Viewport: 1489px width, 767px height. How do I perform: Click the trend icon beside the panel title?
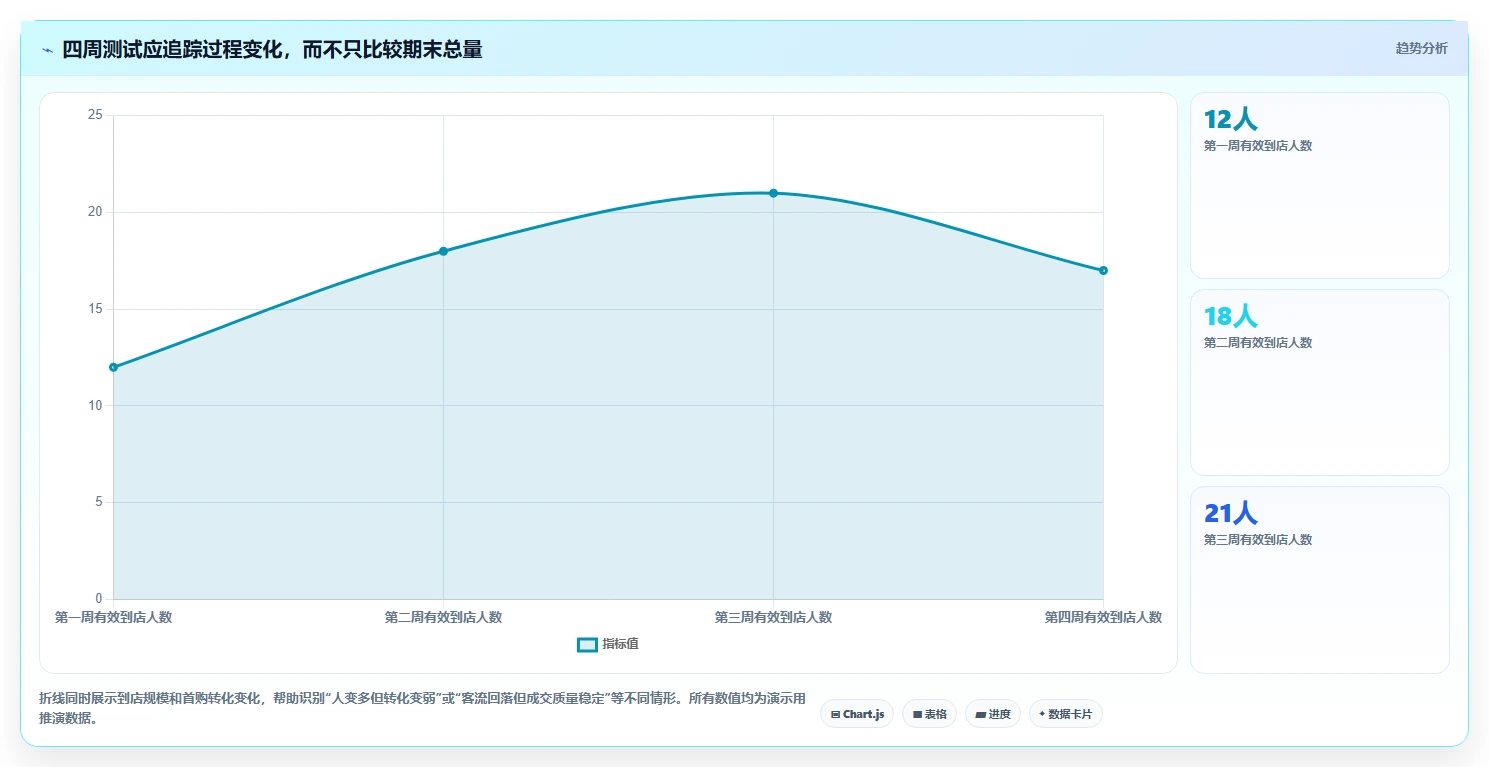(47, 50)
